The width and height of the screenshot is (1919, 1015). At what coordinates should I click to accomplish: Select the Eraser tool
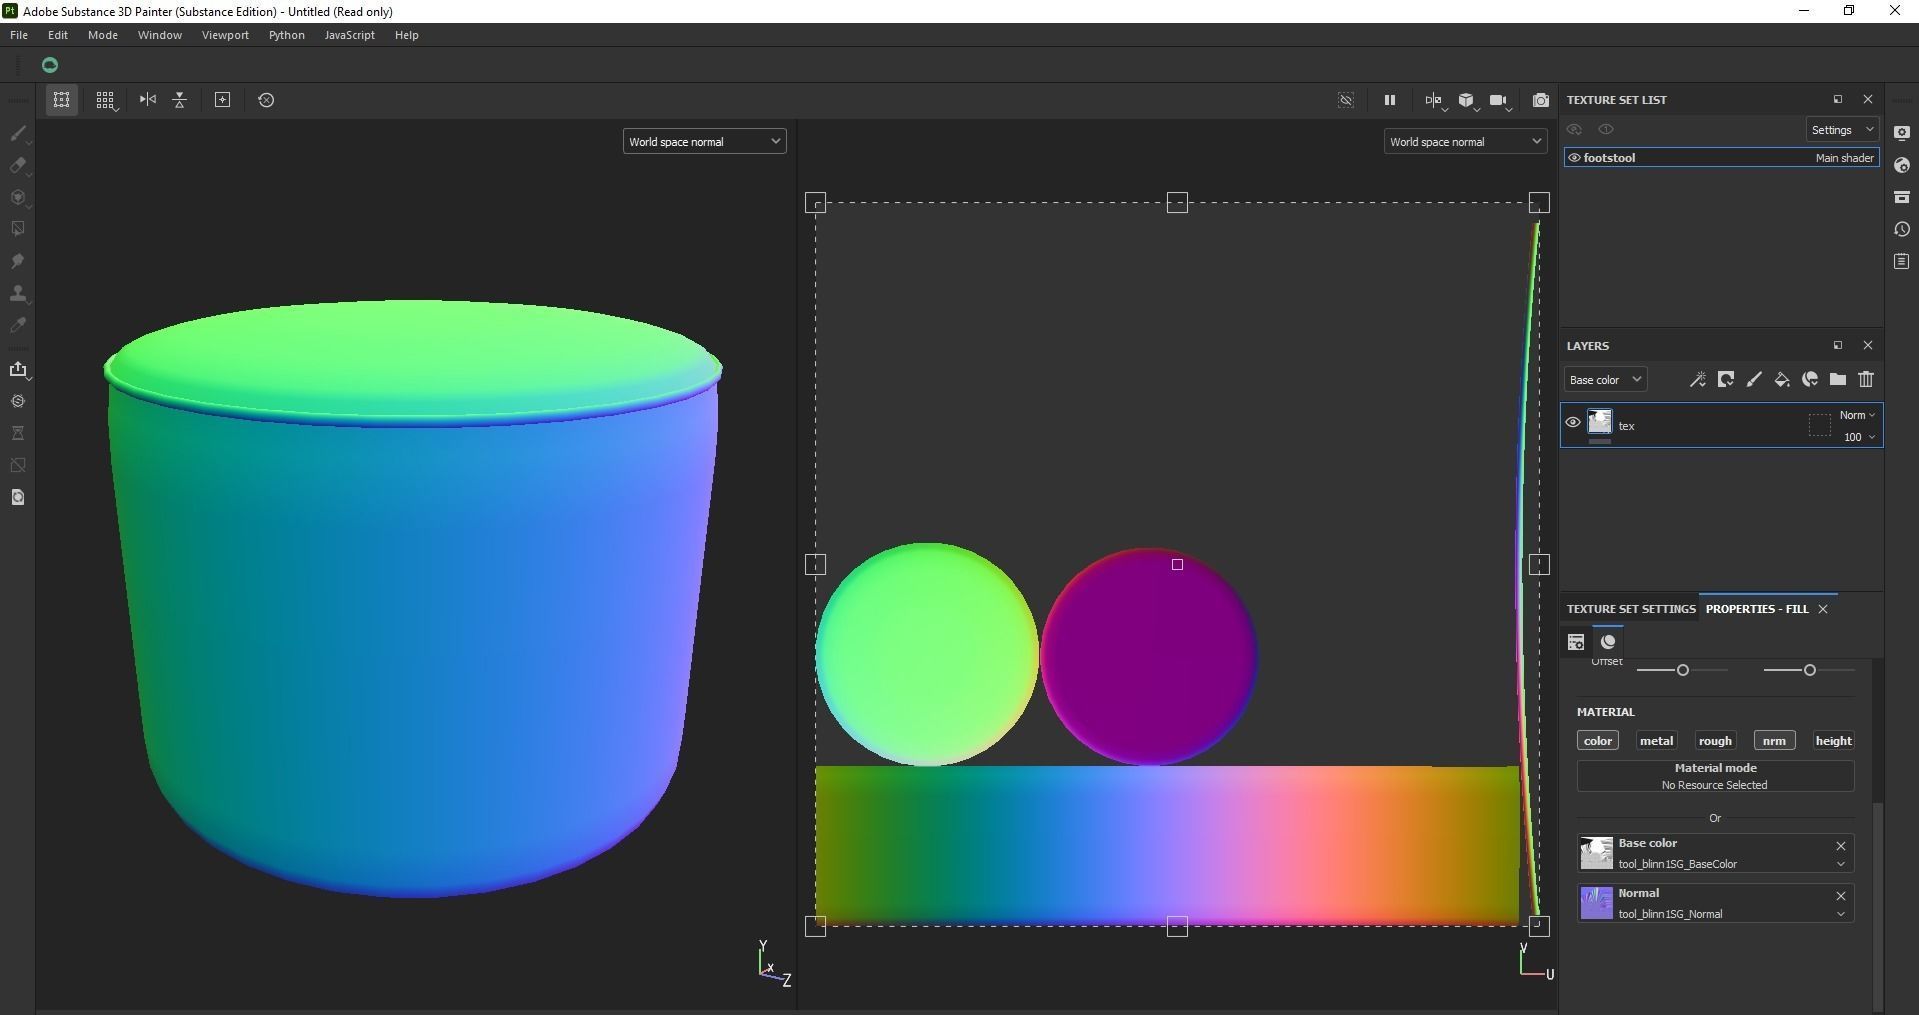pos(18,165)
